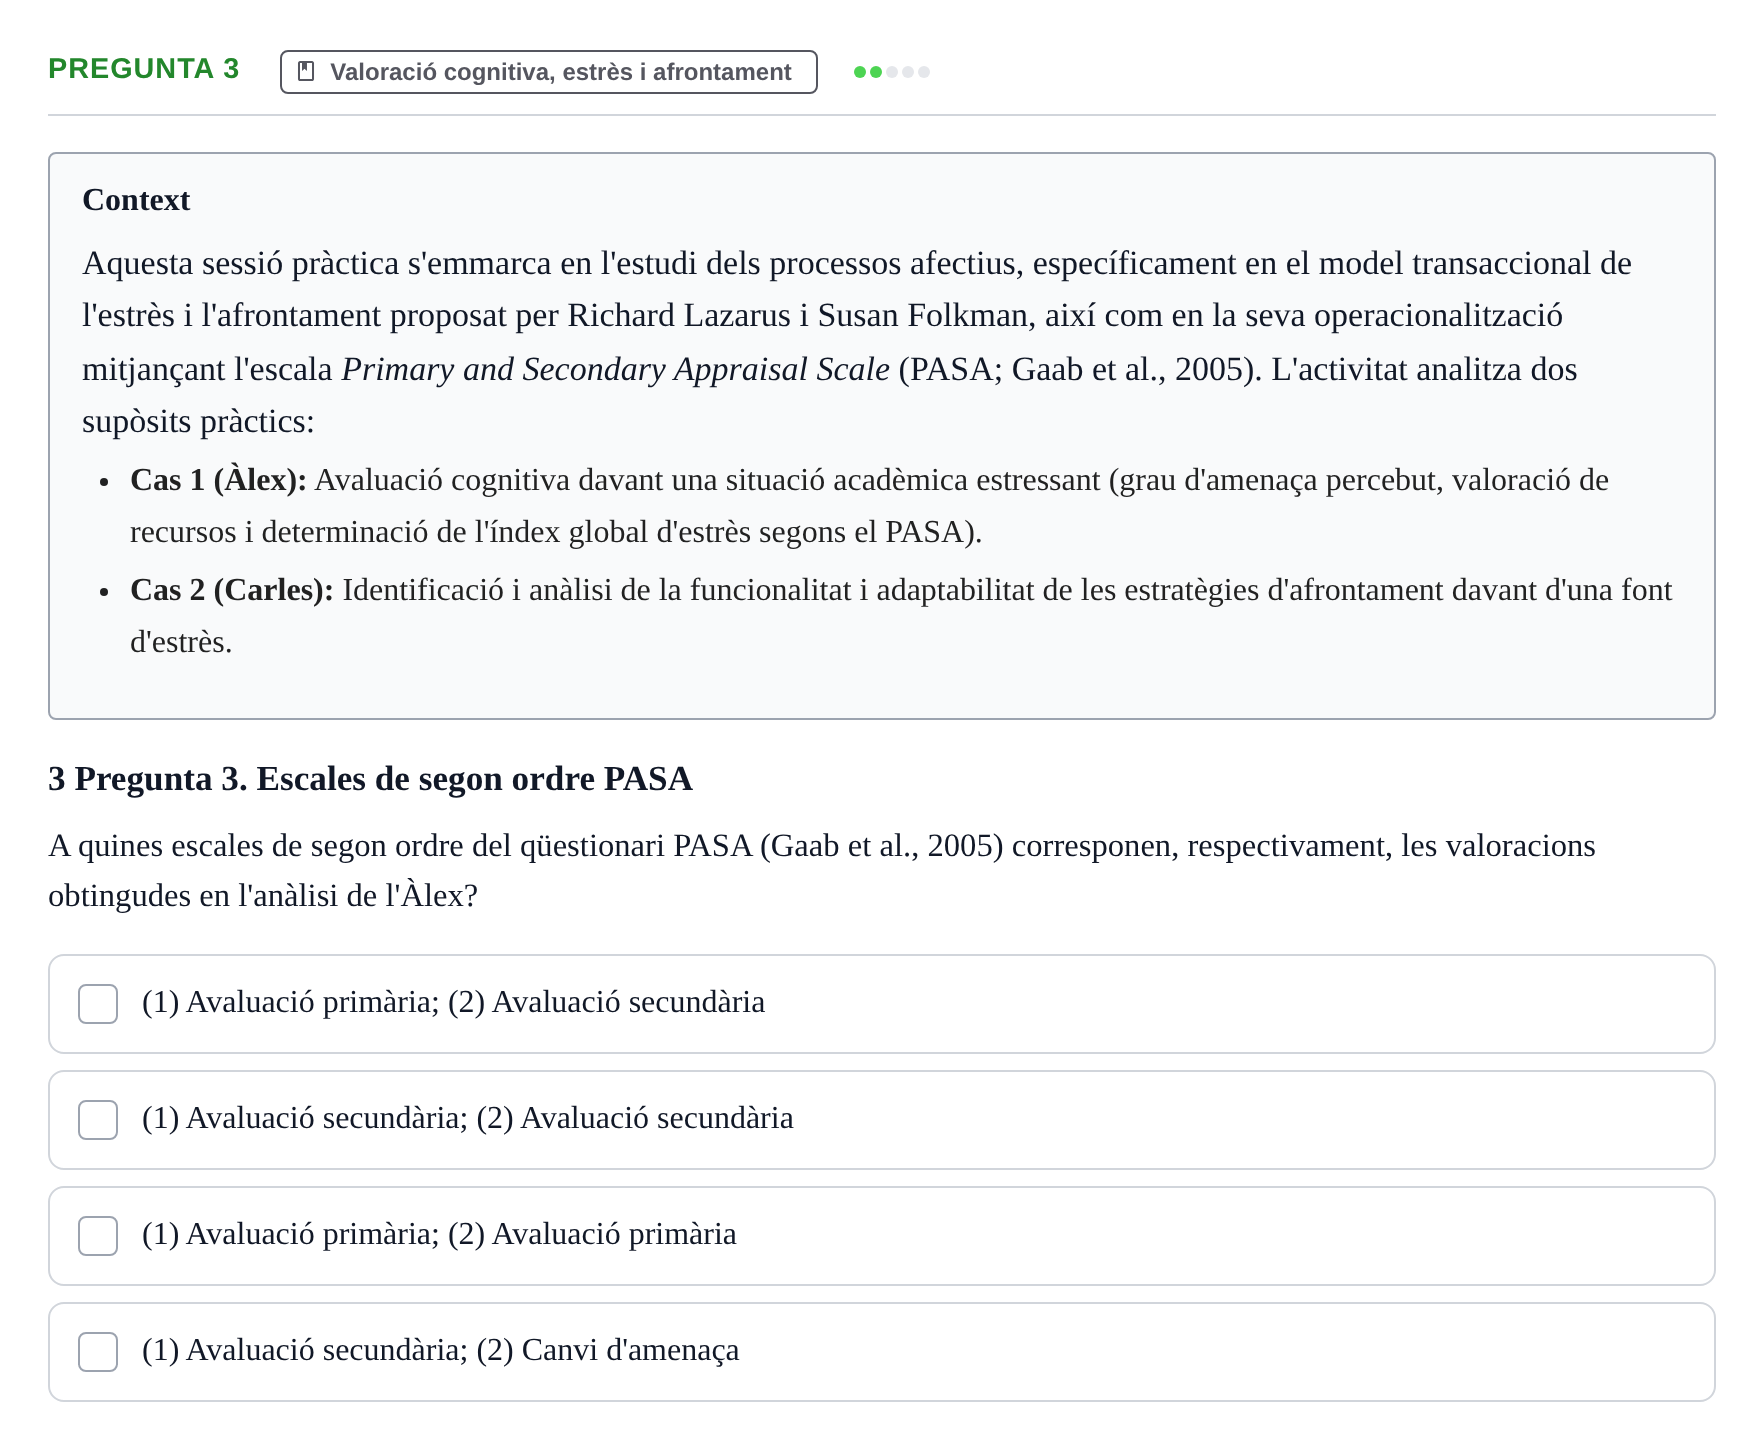
Task: Click the italic Primary and Secondary Appraisal Scale text
Action: click(616, 370)
